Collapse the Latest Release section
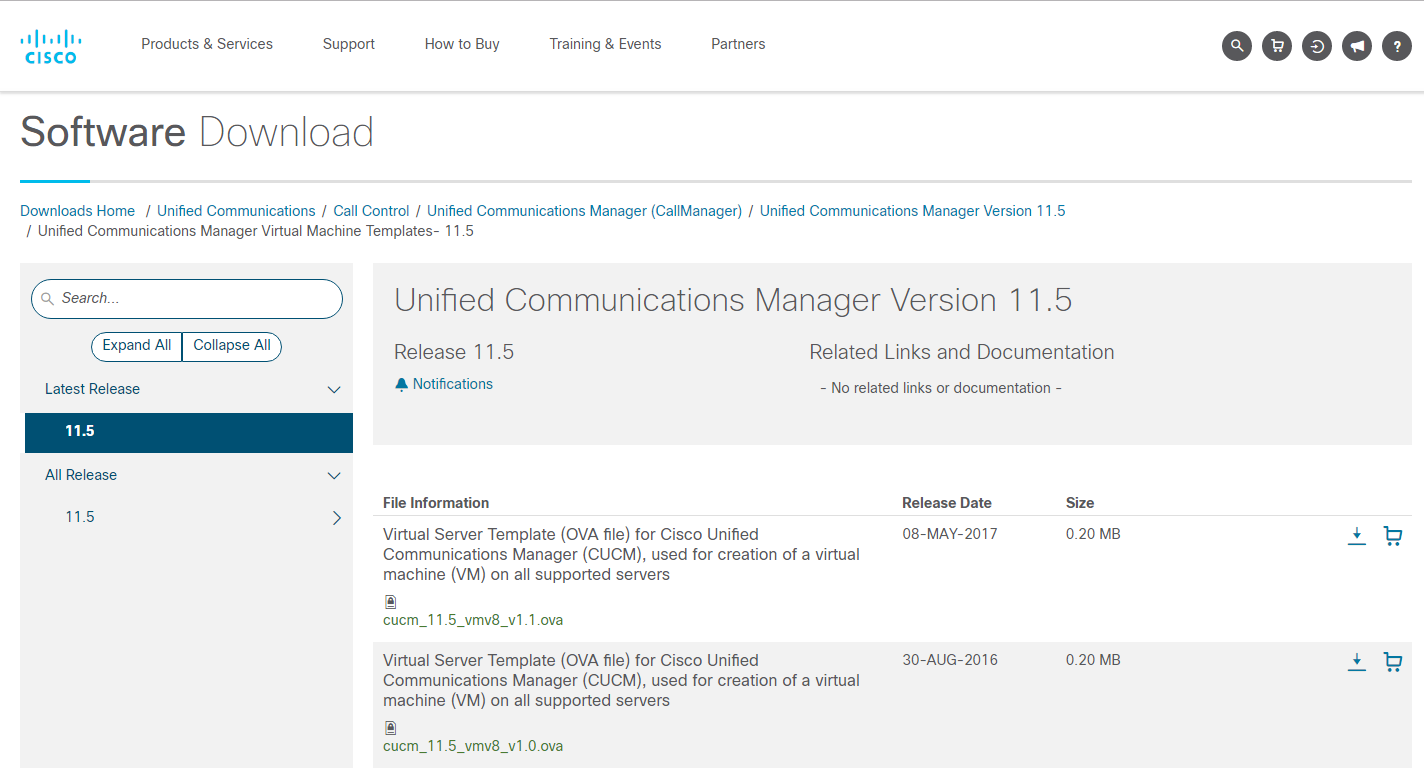Screen dimensions: 1424x773 tap(333, 389)
